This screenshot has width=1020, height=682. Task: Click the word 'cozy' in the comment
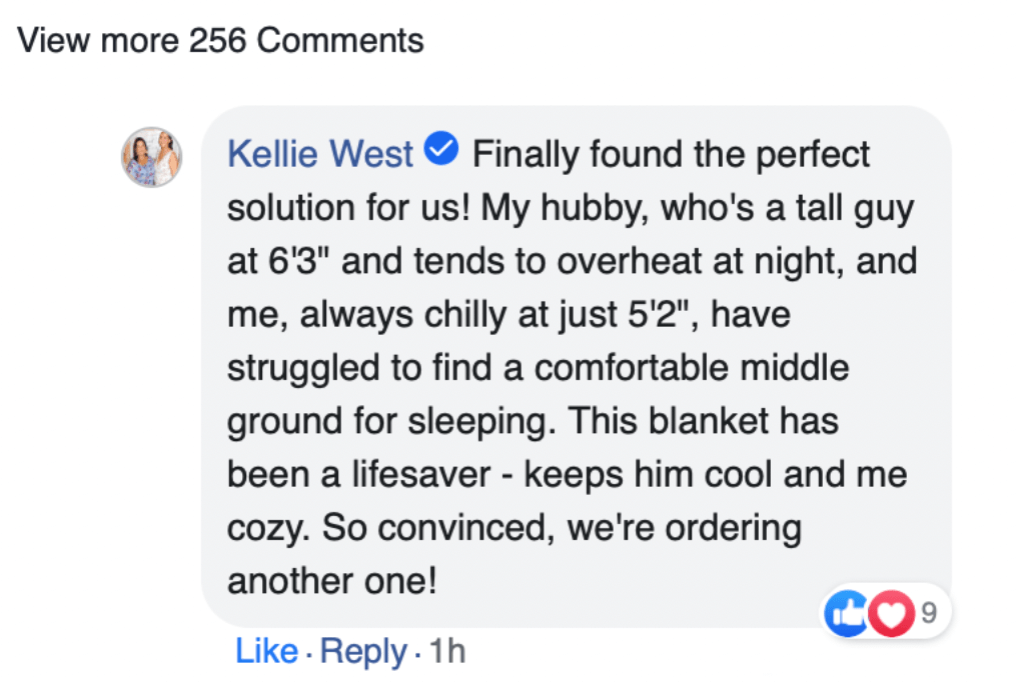click(264, 528)
